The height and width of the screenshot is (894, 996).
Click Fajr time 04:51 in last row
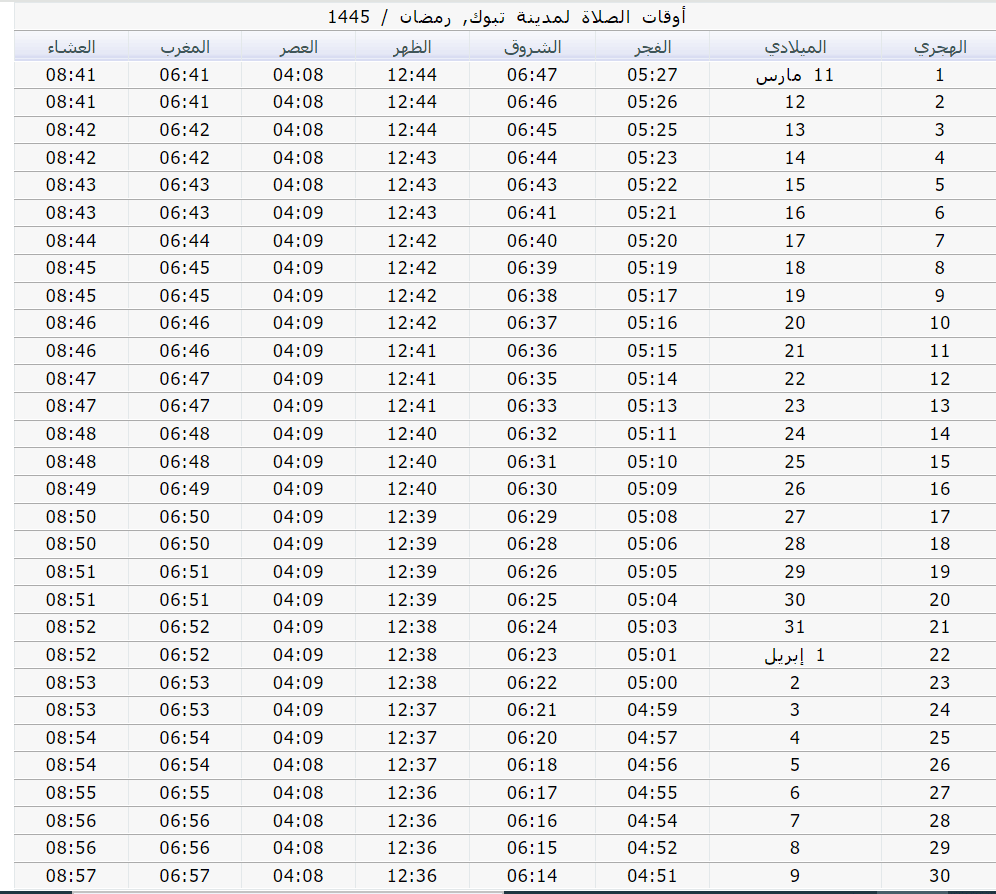[652, 876]
